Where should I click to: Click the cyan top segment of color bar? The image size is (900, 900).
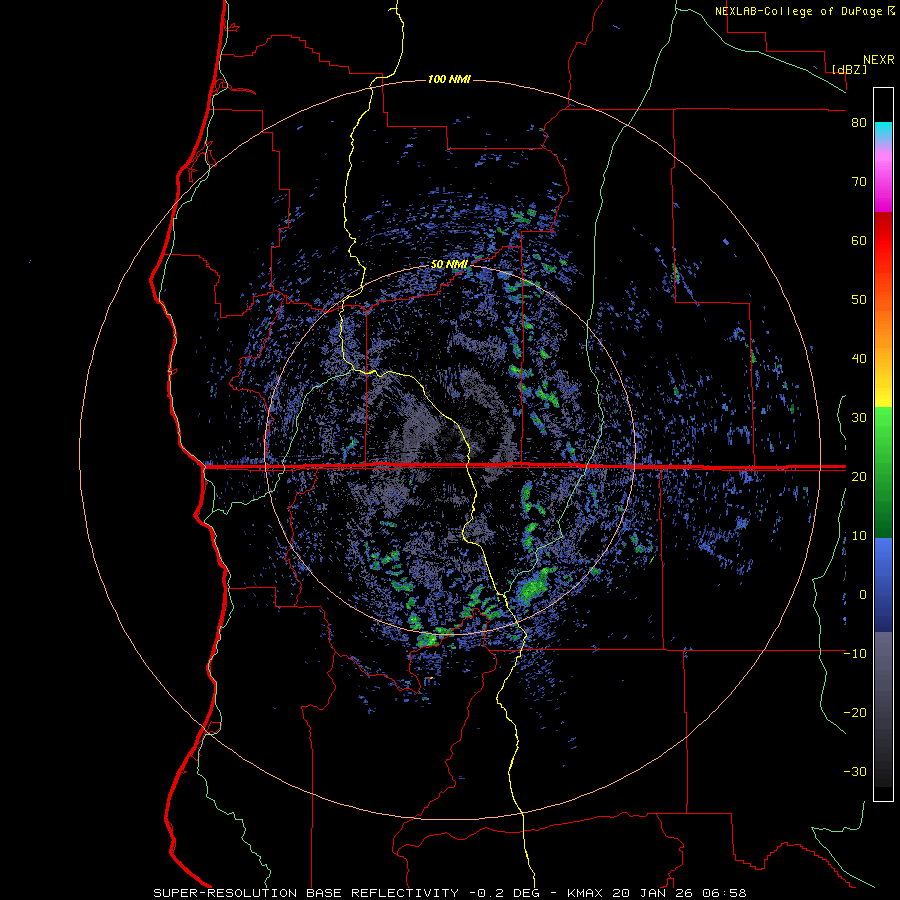click(x=883, y=131)
